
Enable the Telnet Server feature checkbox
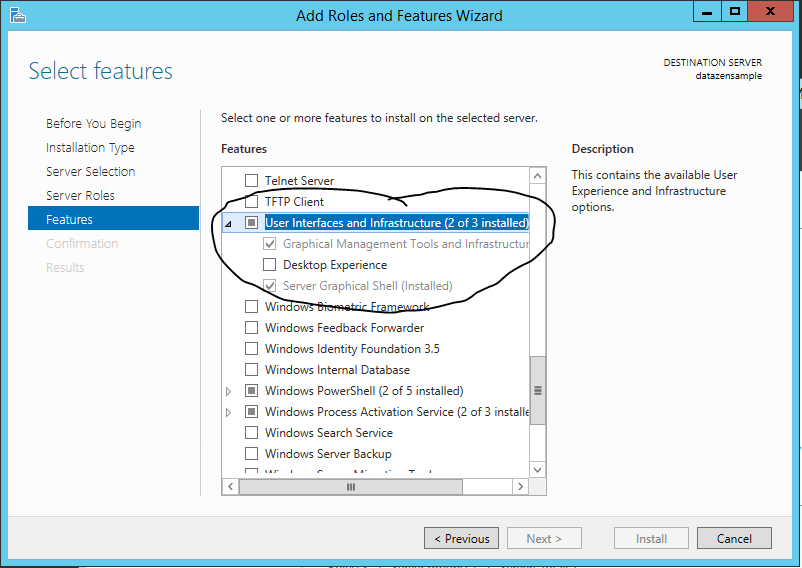[252, 181]
